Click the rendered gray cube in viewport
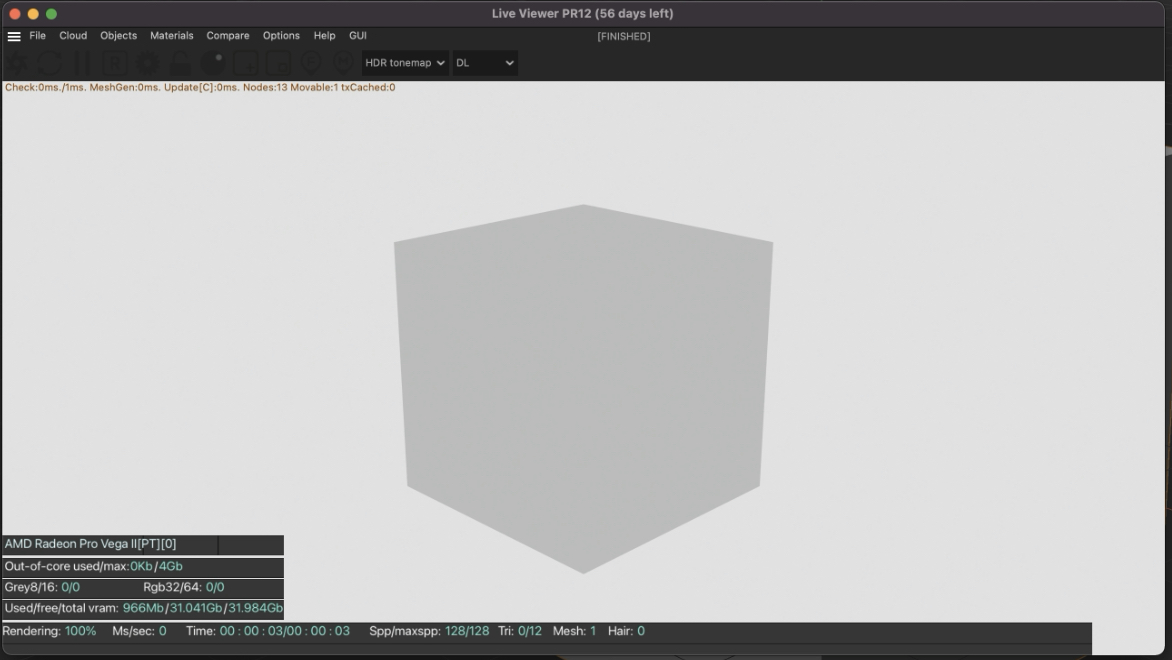Screen dimensions: 1172x660 583,389
